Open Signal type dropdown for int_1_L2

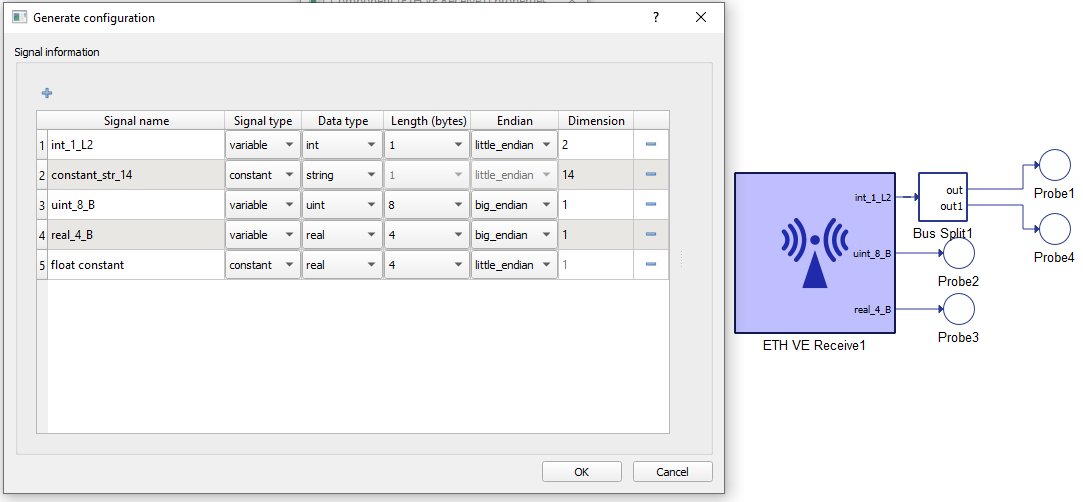point(262,145)
